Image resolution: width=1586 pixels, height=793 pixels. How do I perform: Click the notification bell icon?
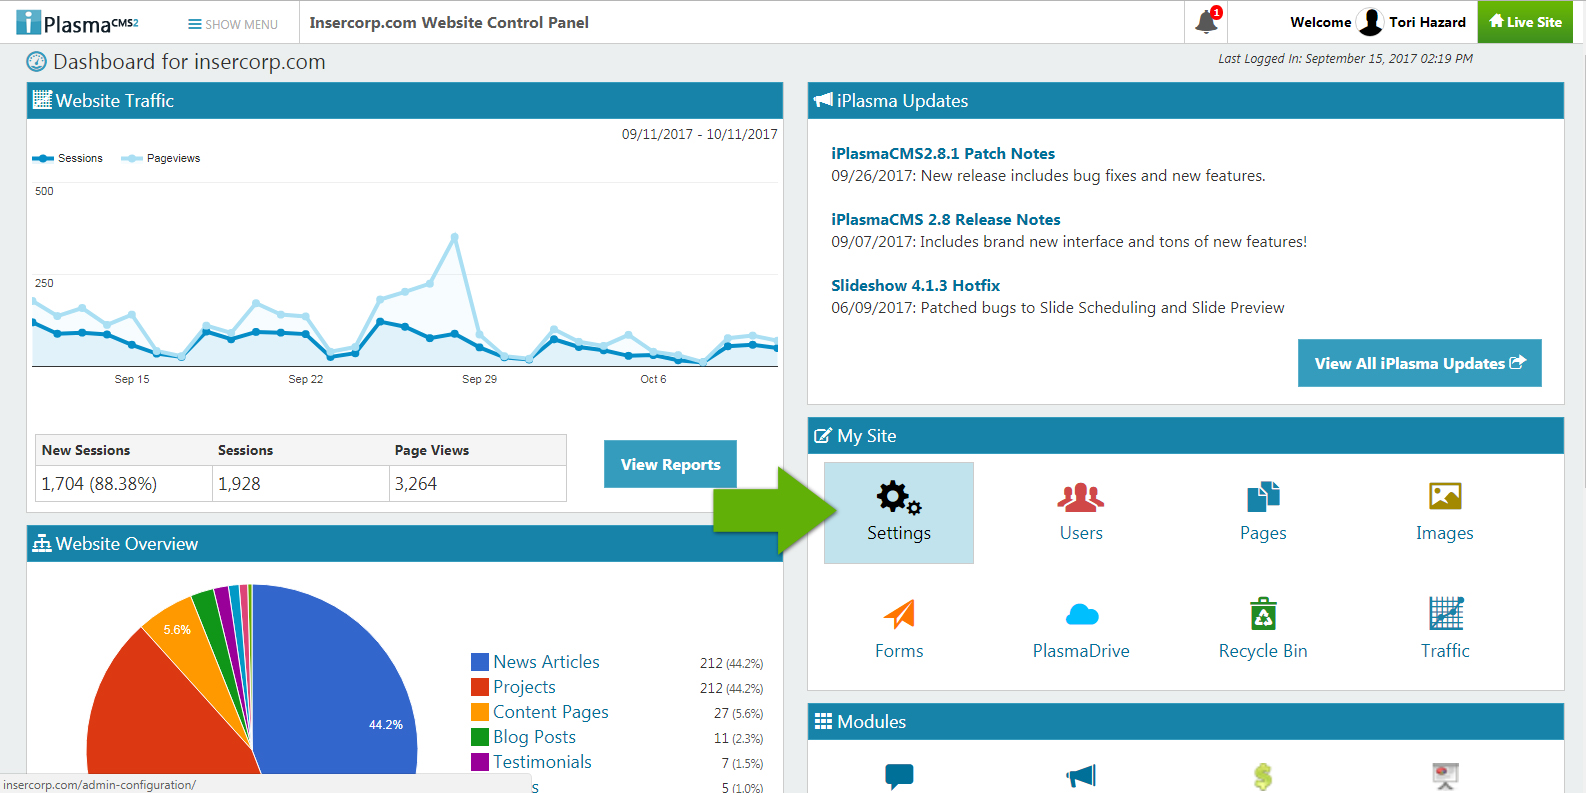(1207, 21)
